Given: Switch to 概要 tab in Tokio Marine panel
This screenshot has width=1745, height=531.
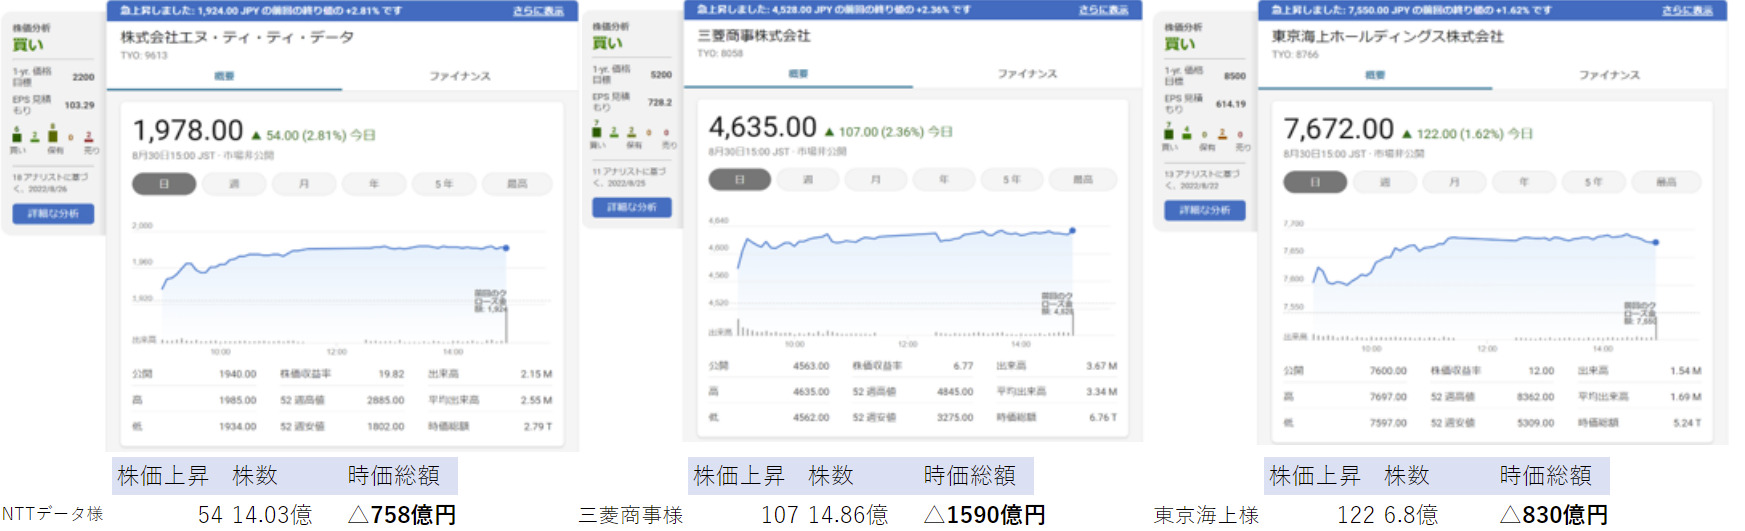Looking at the screenshot, I should pyautogui.click(x=1375, y=75).
